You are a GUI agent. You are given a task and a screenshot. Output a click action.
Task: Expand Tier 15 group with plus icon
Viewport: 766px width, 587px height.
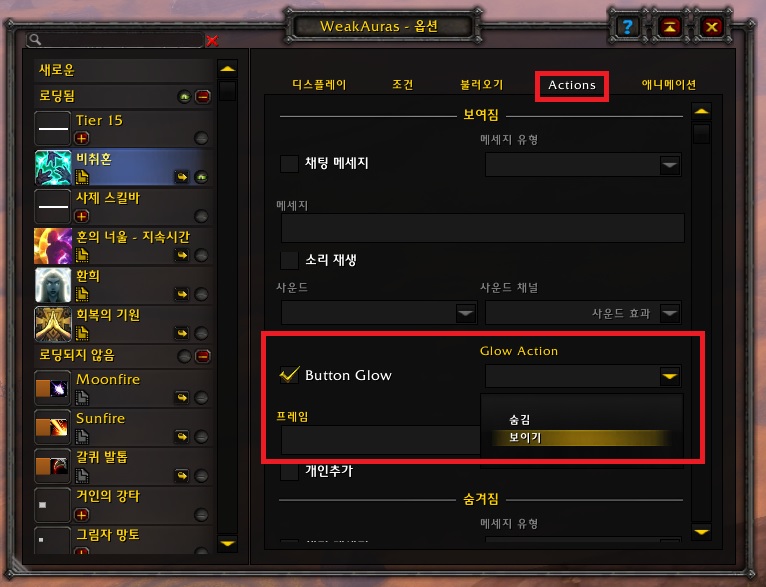tap(82, 138)
